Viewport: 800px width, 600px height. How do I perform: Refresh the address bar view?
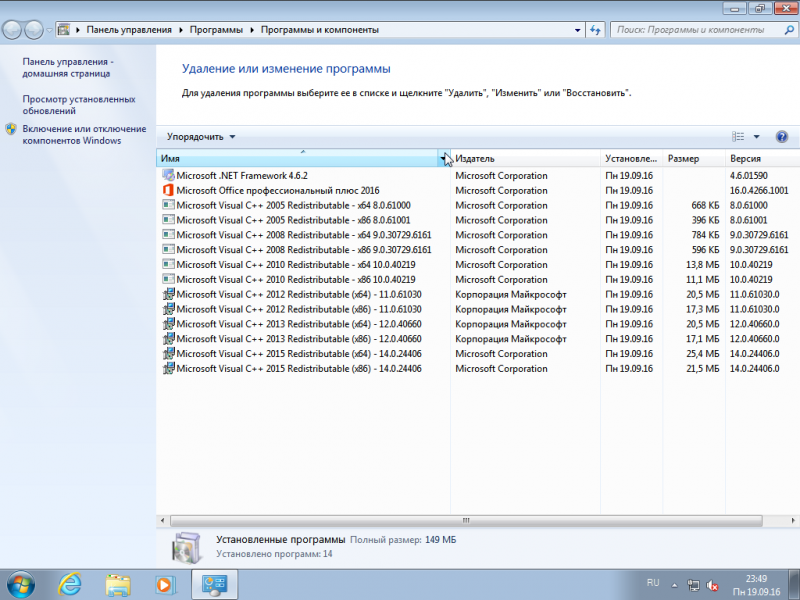[595, 30]
